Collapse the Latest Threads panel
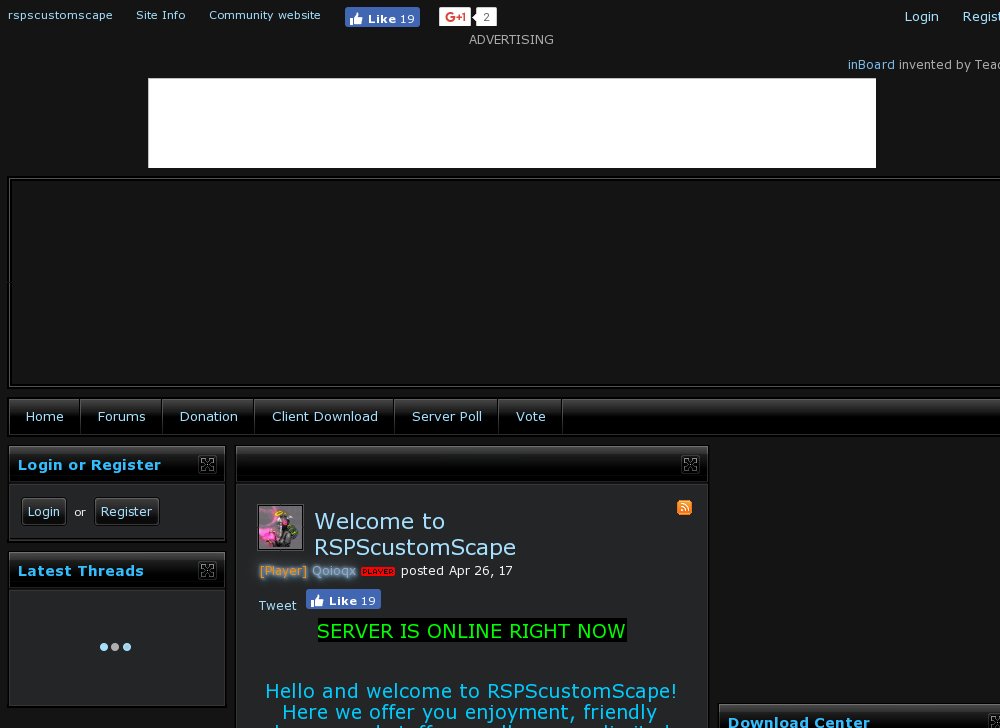 point(207,570)
